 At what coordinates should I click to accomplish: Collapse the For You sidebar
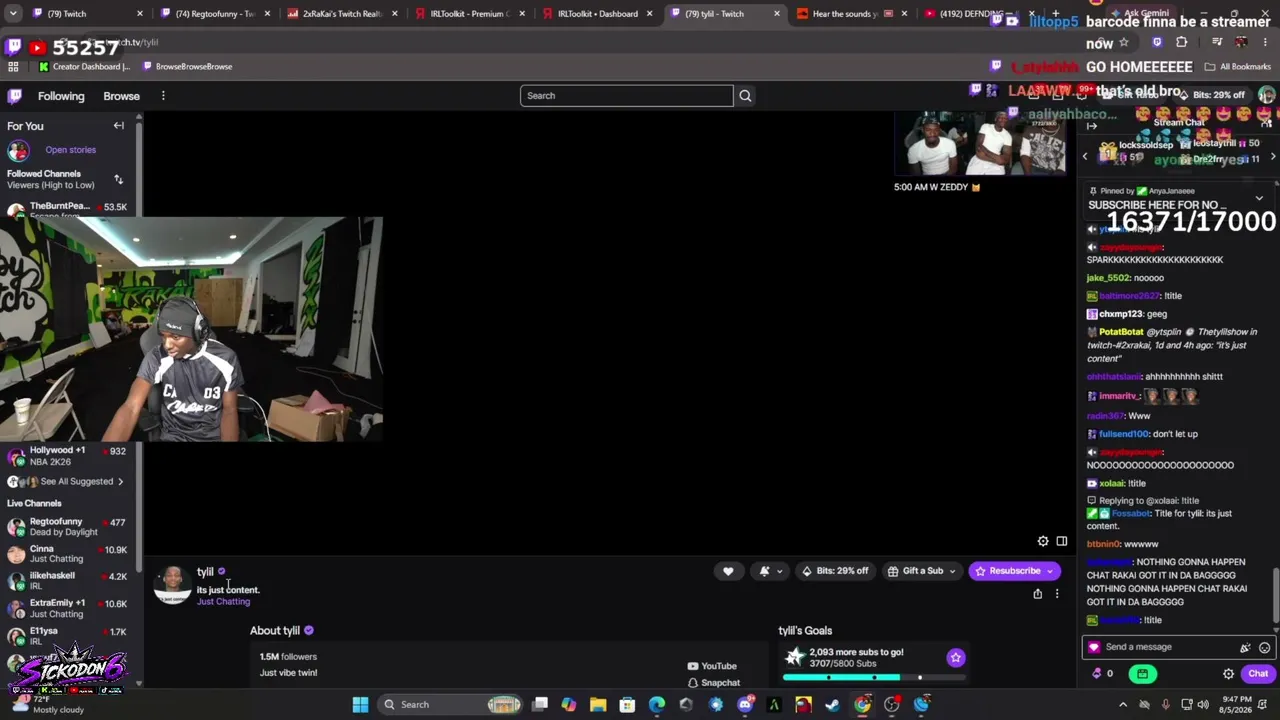tap(118, 126)
